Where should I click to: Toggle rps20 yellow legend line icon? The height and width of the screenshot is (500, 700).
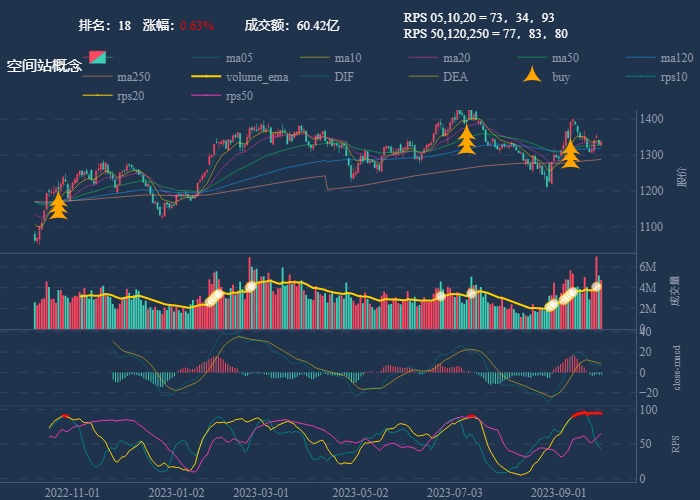pyautogui.click(x=98, y=96)
